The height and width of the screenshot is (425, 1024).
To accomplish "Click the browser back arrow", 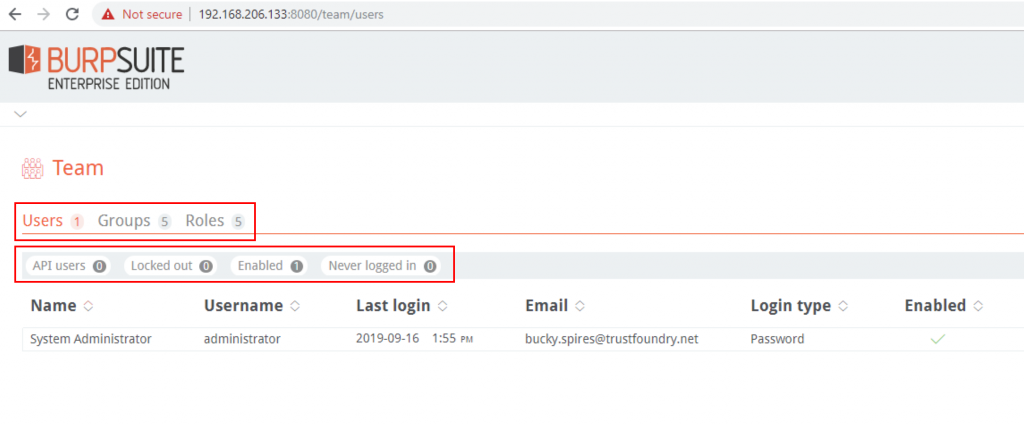I will coord(15,15).
